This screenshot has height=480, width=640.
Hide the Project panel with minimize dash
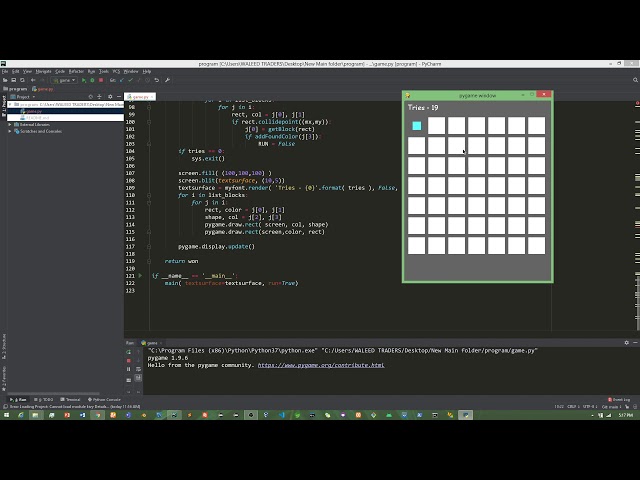[119, 97]
